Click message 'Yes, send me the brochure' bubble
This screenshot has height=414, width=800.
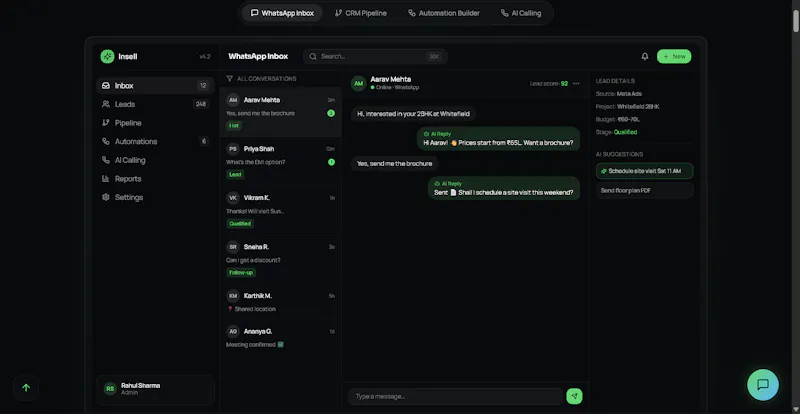click(x=394, y=164)
